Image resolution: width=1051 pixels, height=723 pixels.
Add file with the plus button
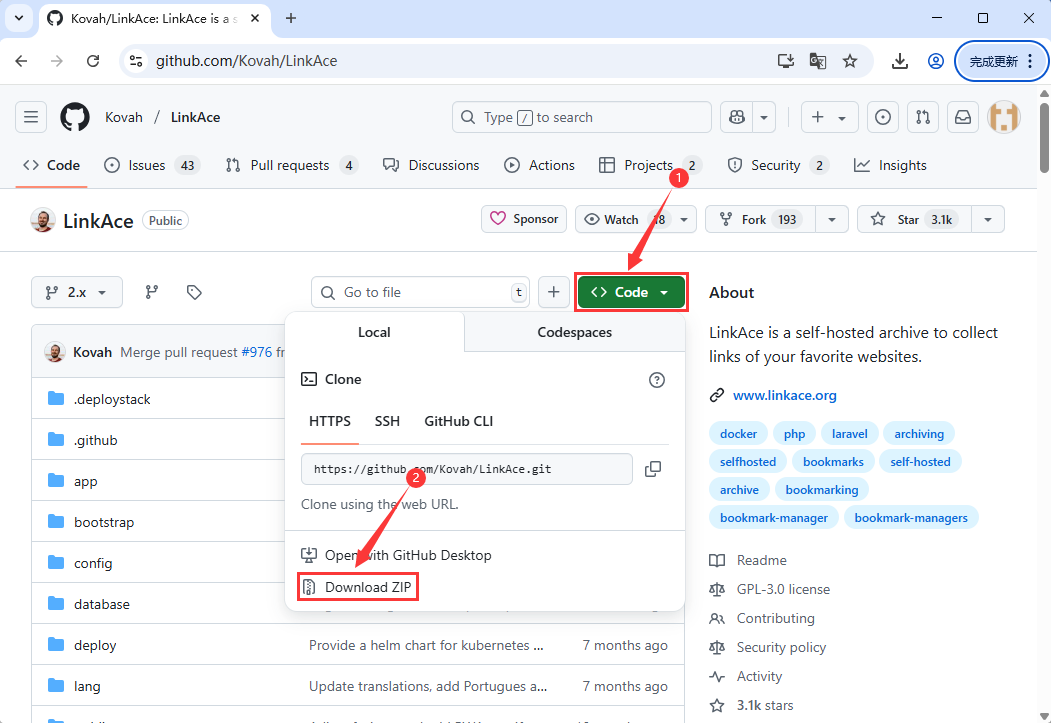point(554,292)
